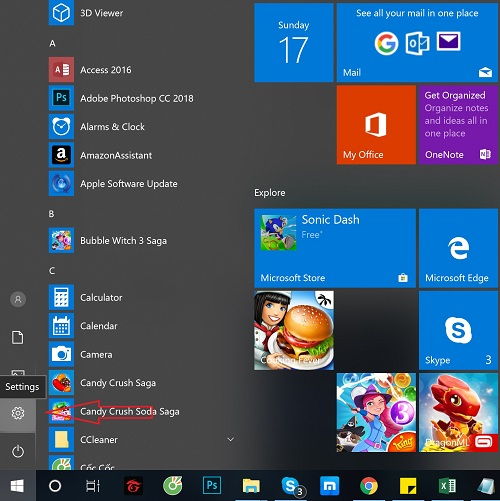Jump to letter B section header
Screen dimensions: 500x501
51,214
